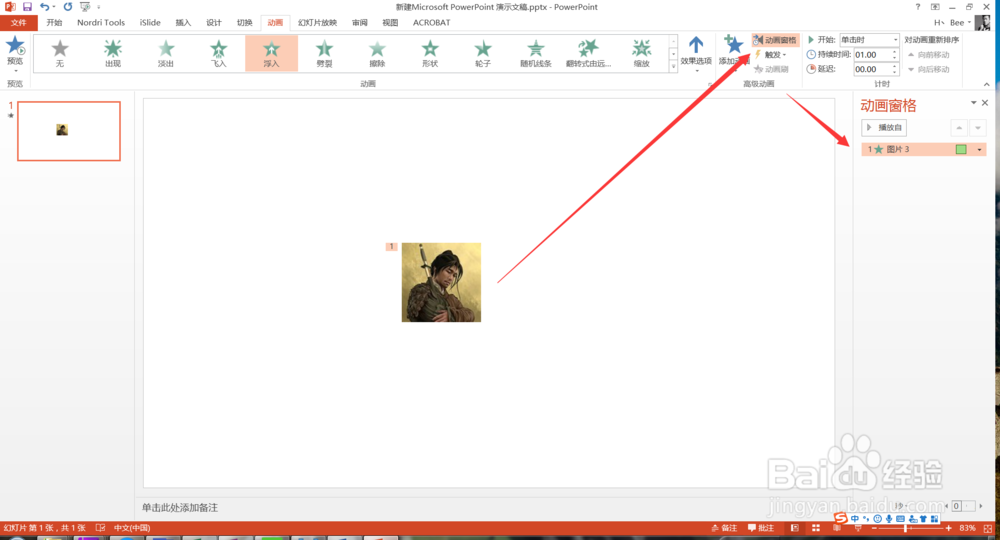
Task: Expand the animation gallery more arrow
Action: pos(673,66)
